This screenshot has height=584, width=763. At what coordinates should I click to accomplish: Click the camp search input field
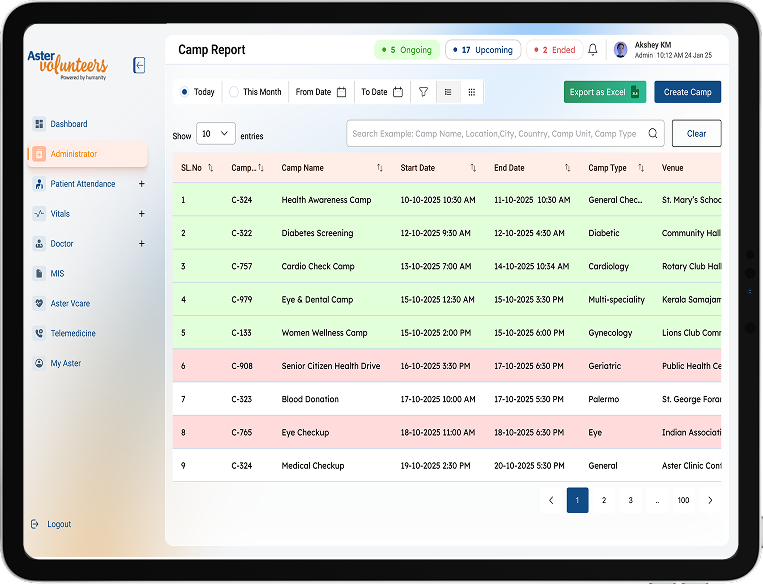pyautogui.click(x=495, y=134)
